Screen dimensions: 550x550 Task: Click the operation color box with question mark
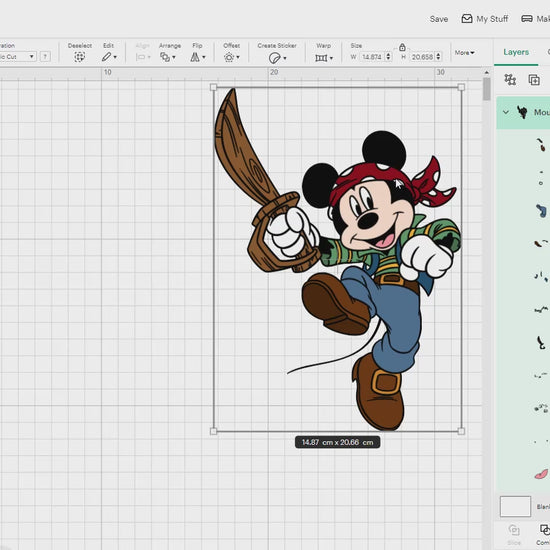[45, 56]
